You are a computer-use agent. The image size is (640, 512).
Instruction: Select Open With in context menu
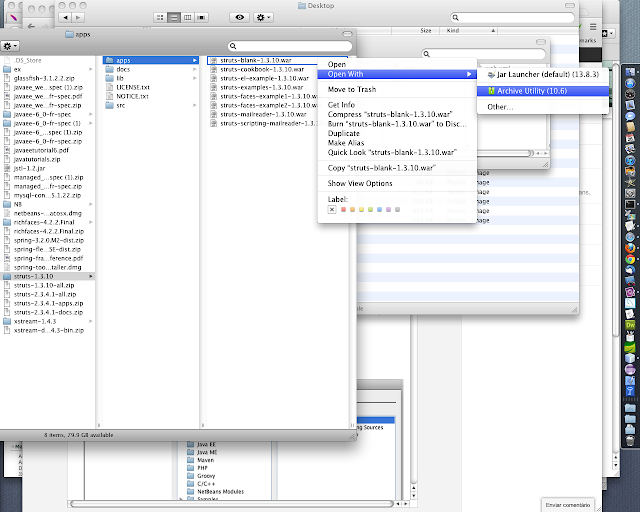397,74
